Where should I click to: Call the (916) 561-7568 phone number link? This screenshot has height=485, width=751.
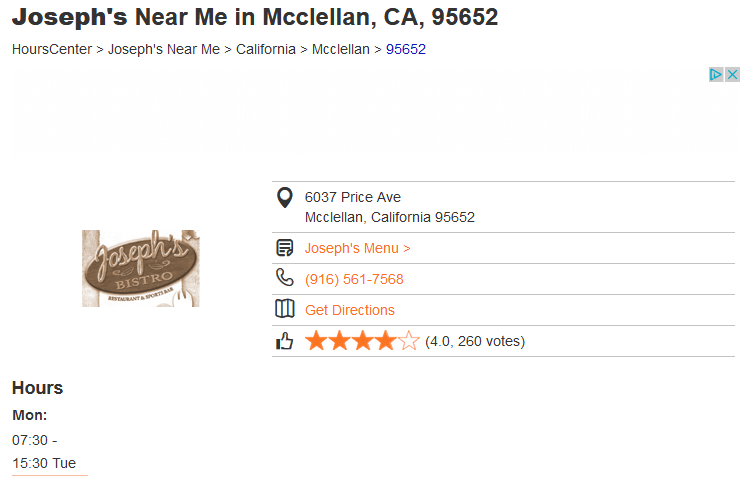click(354, 279)
